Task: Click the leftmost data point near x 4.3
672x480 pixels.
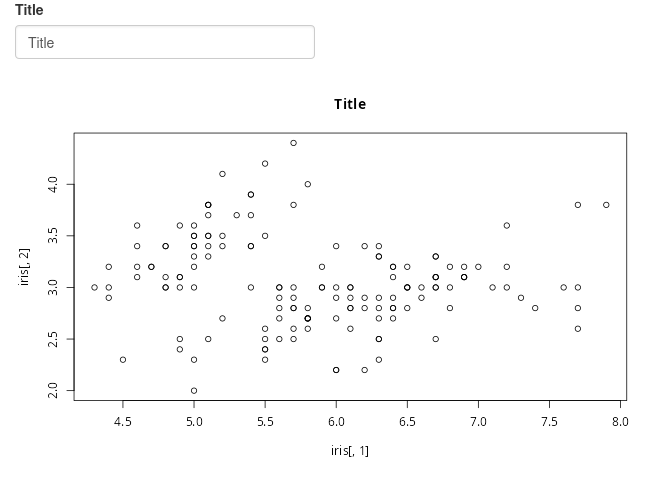Action: 94,287
